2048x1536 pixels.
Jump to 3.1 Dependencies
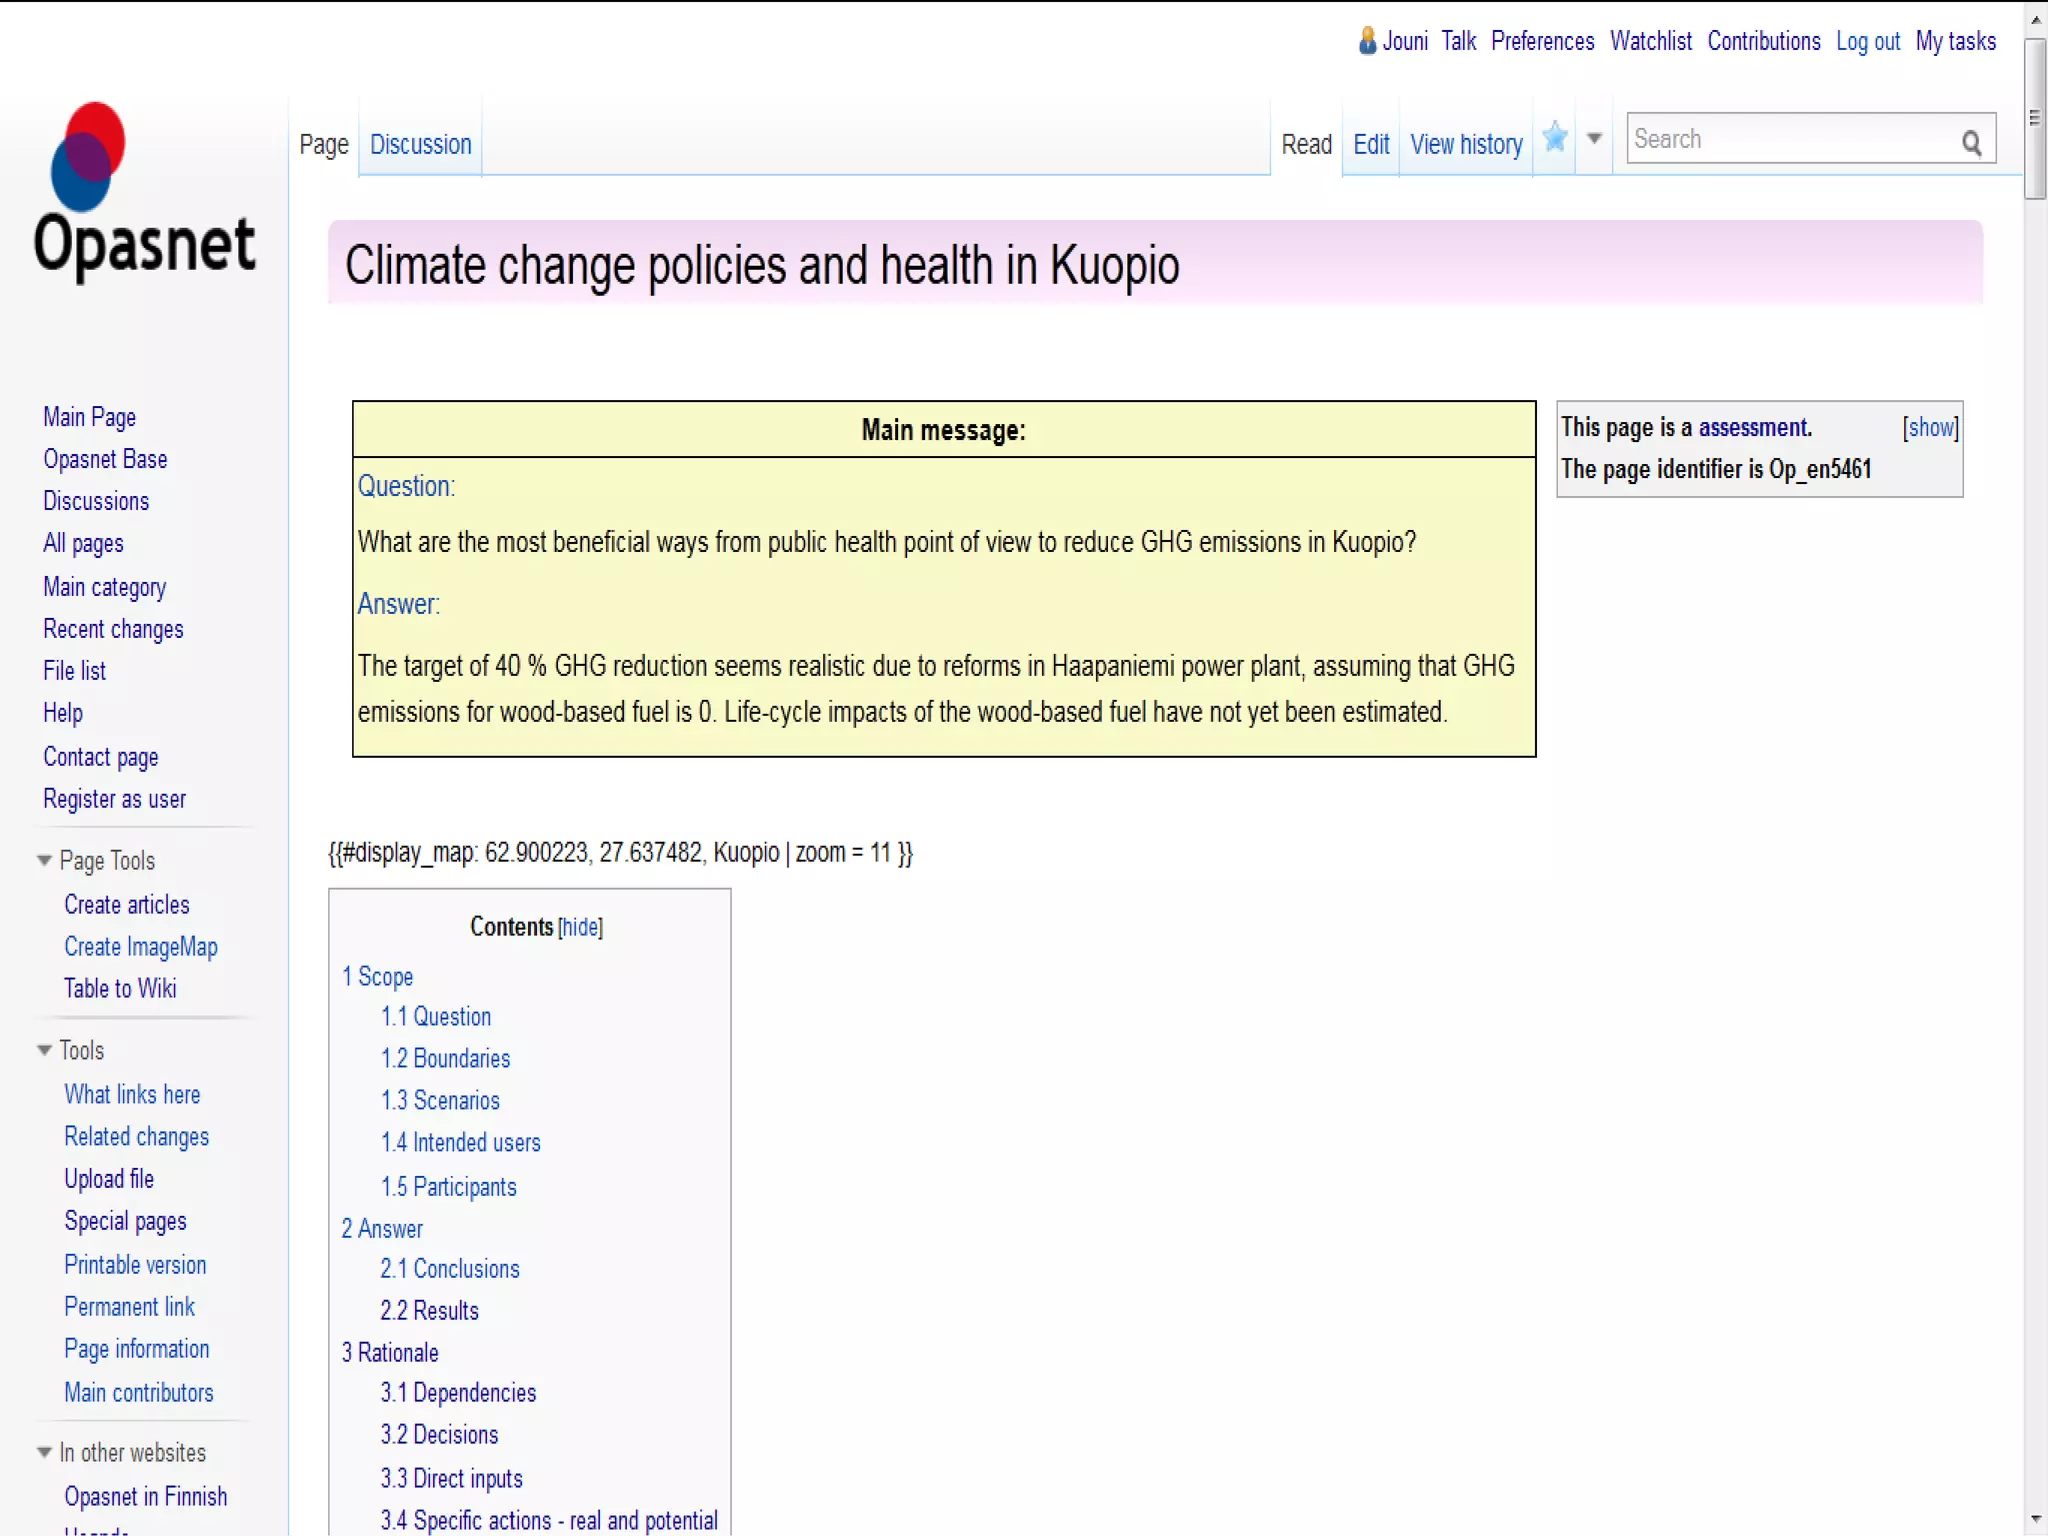[458, 1393]
